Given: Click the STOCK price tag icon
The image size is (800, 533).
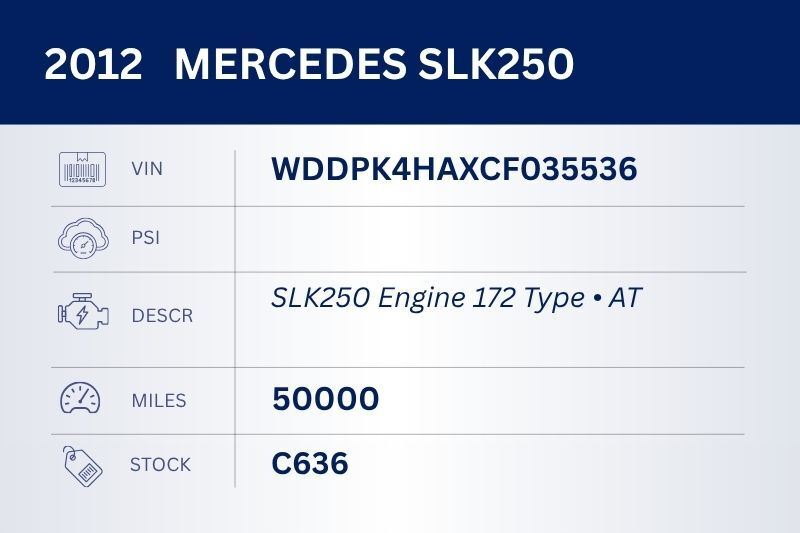Looking at the screenshot, I should pyautogui.click(x=82, y=465).
